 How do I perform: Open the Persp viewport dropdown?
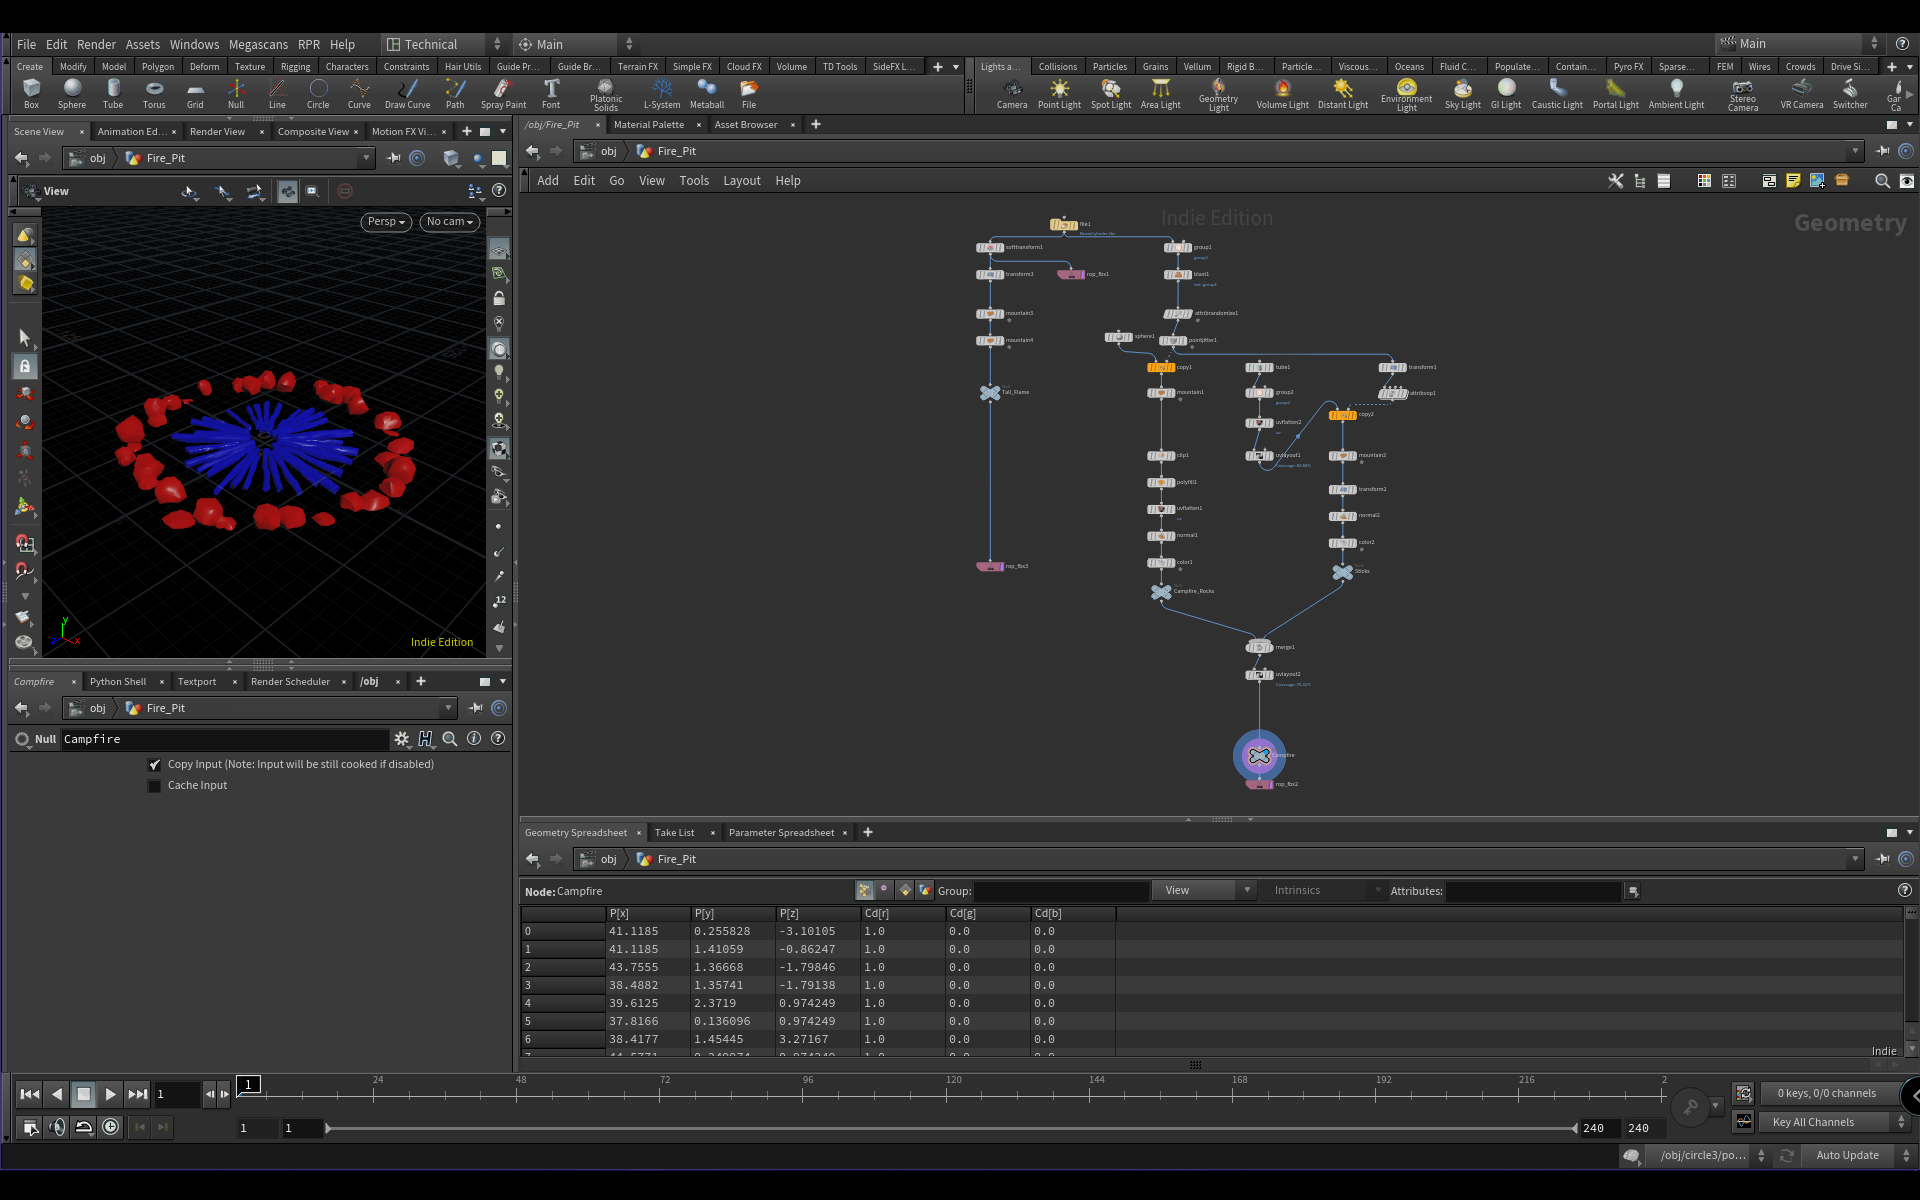[386, 222]
